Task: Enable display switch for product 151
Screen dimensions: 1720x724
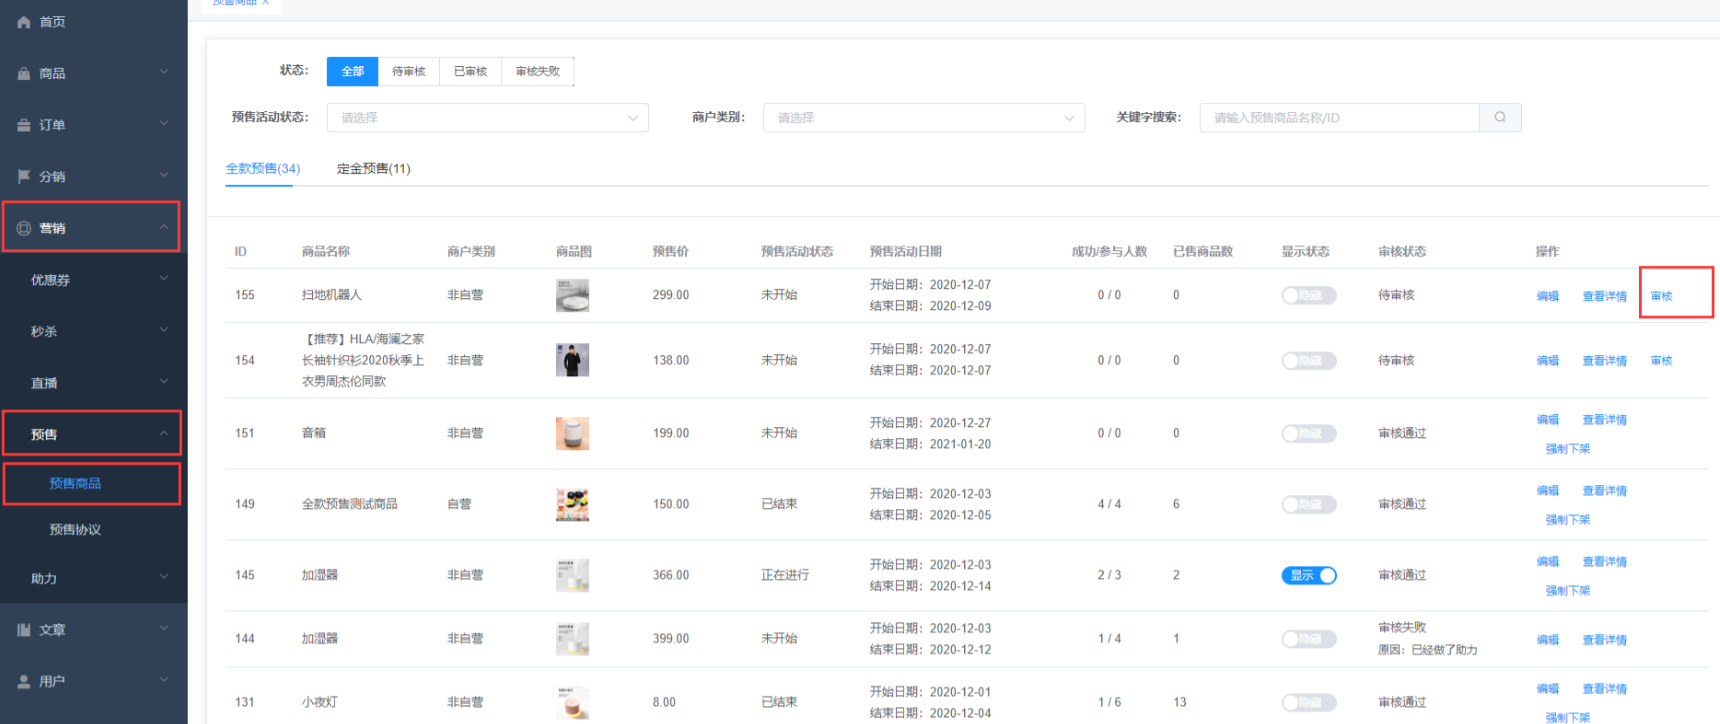Action: click(1309, 434)
